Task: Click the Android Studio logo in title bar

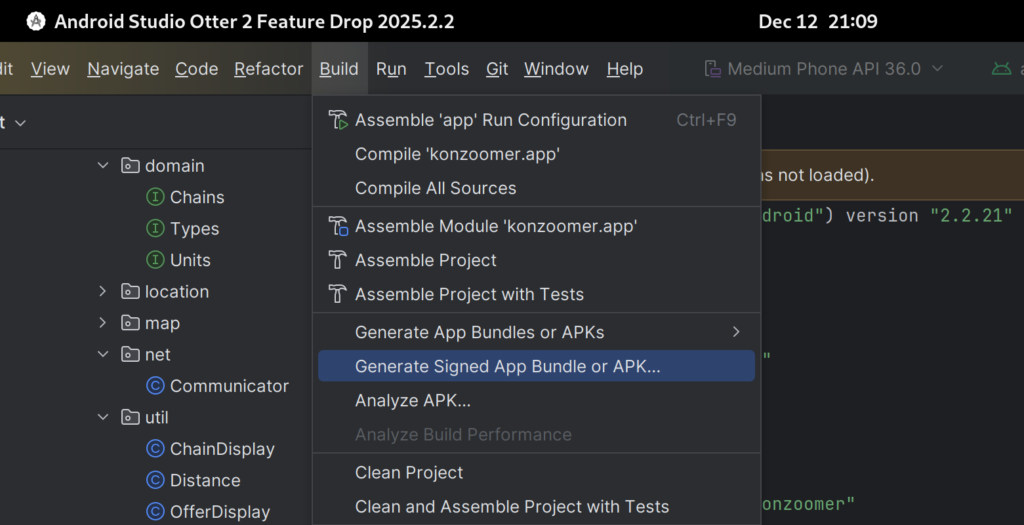Action: coord(36,21)
